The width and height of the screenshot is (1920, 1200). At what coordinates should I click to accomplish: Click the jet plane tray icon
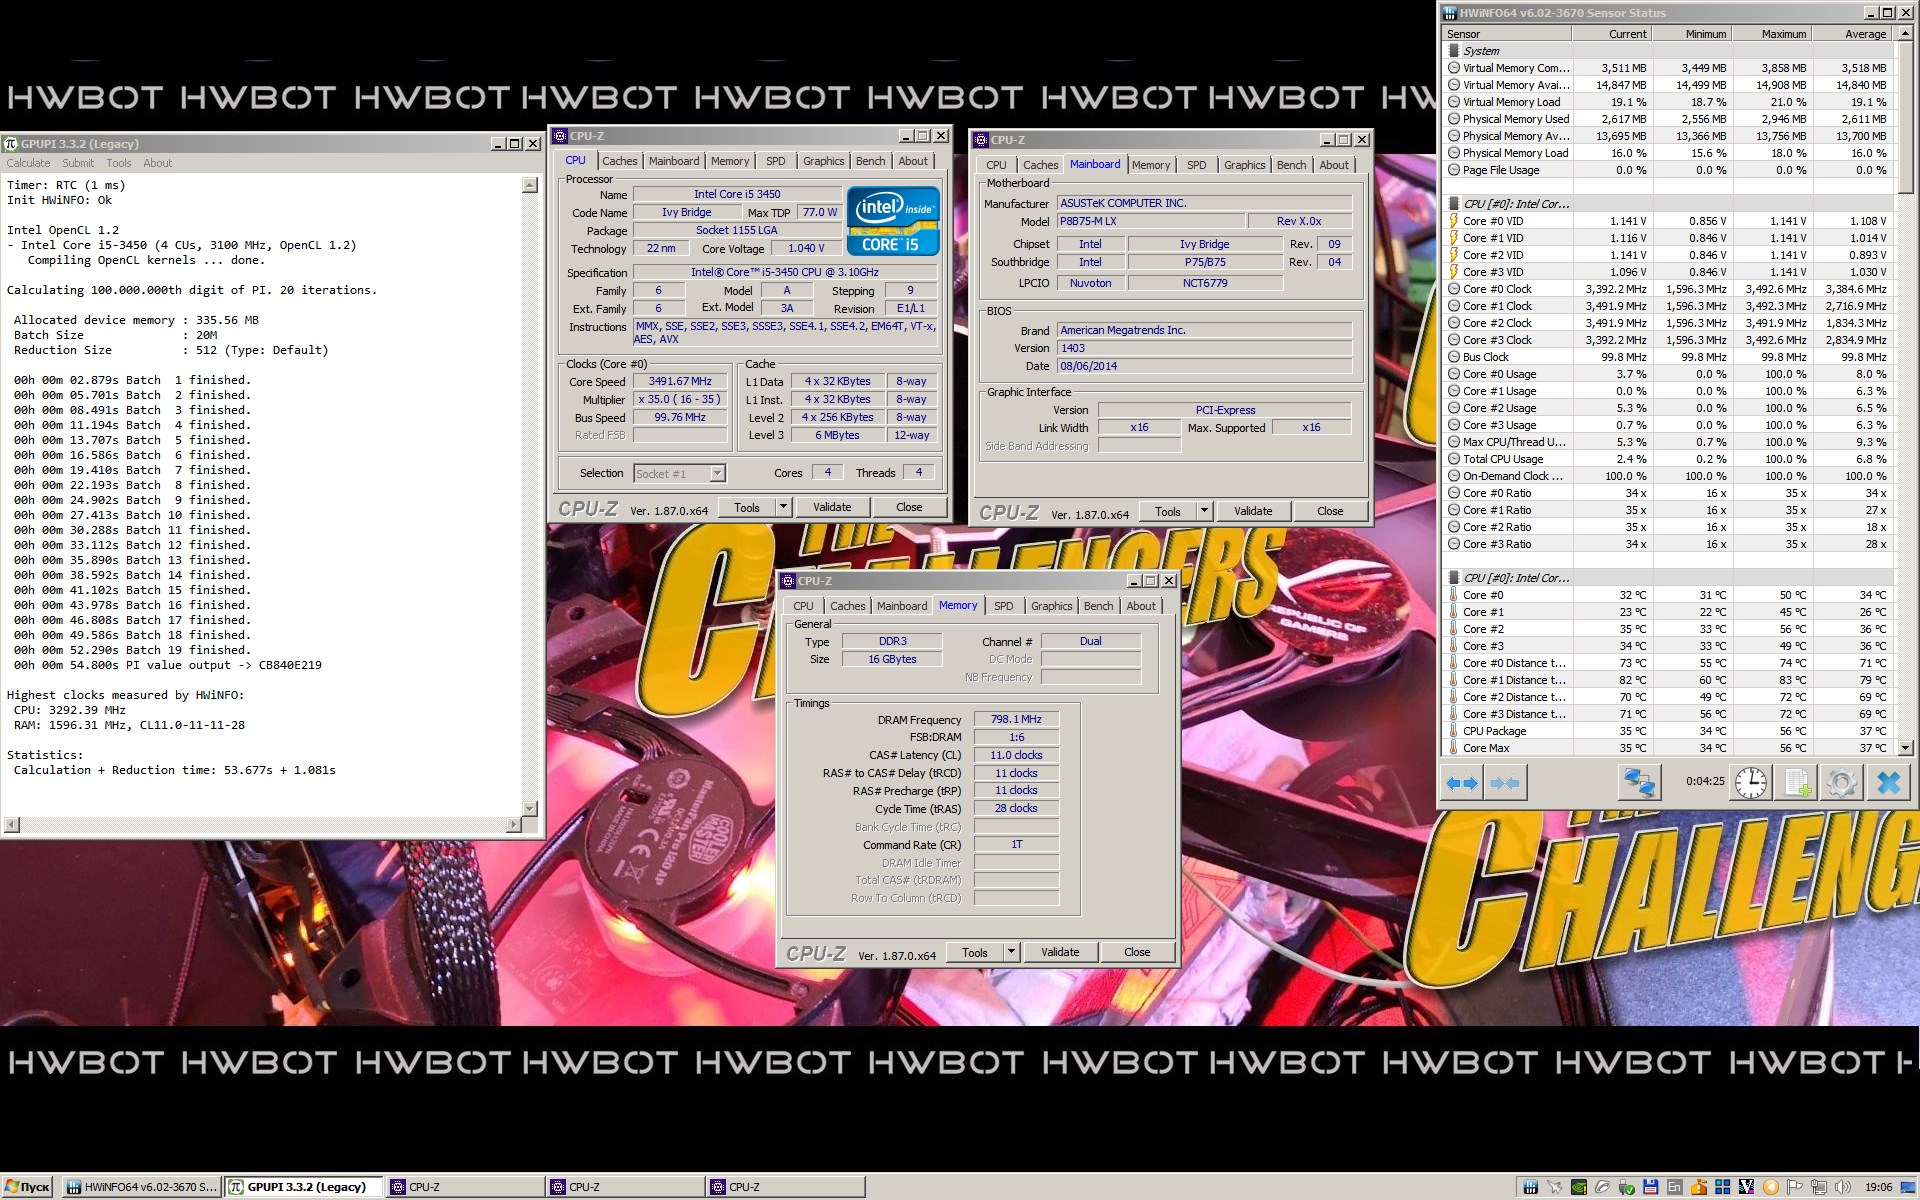(1555, 1187)
